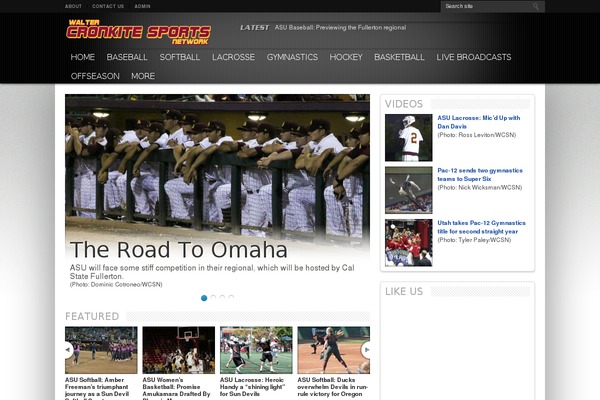Go to the BASEBALL section
Screen dimensions: 600x400
pos(127,57)
